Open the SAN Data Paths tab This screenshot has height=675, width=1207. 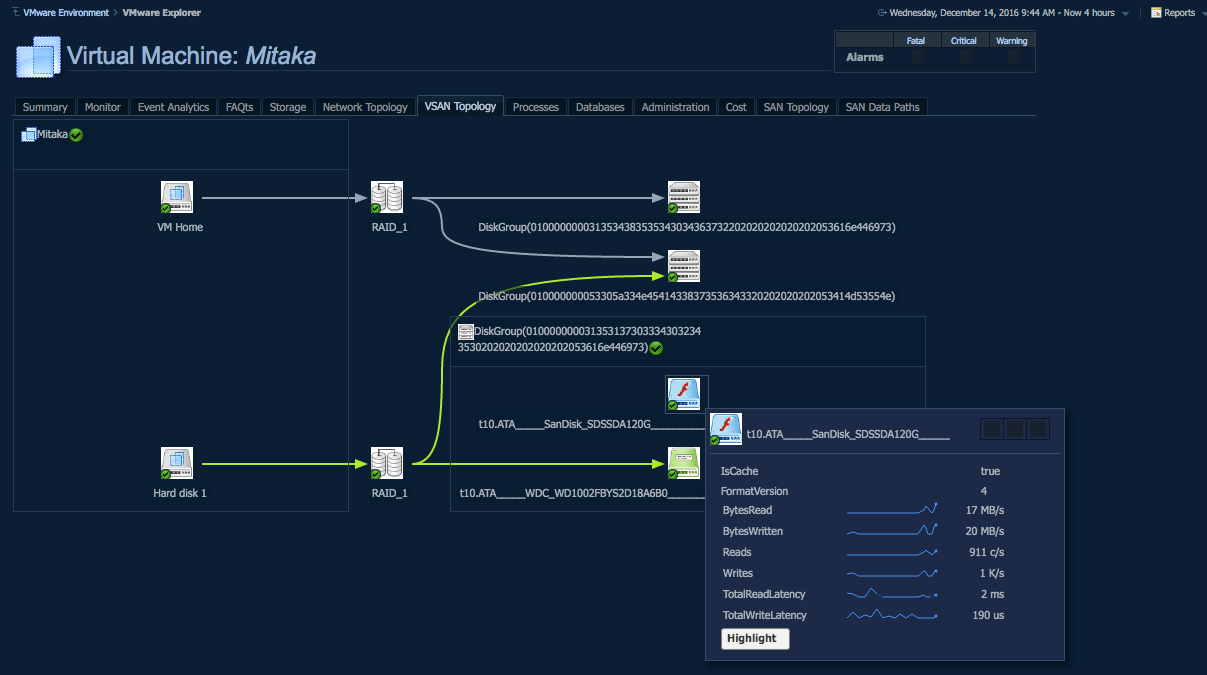click(884, 107)
